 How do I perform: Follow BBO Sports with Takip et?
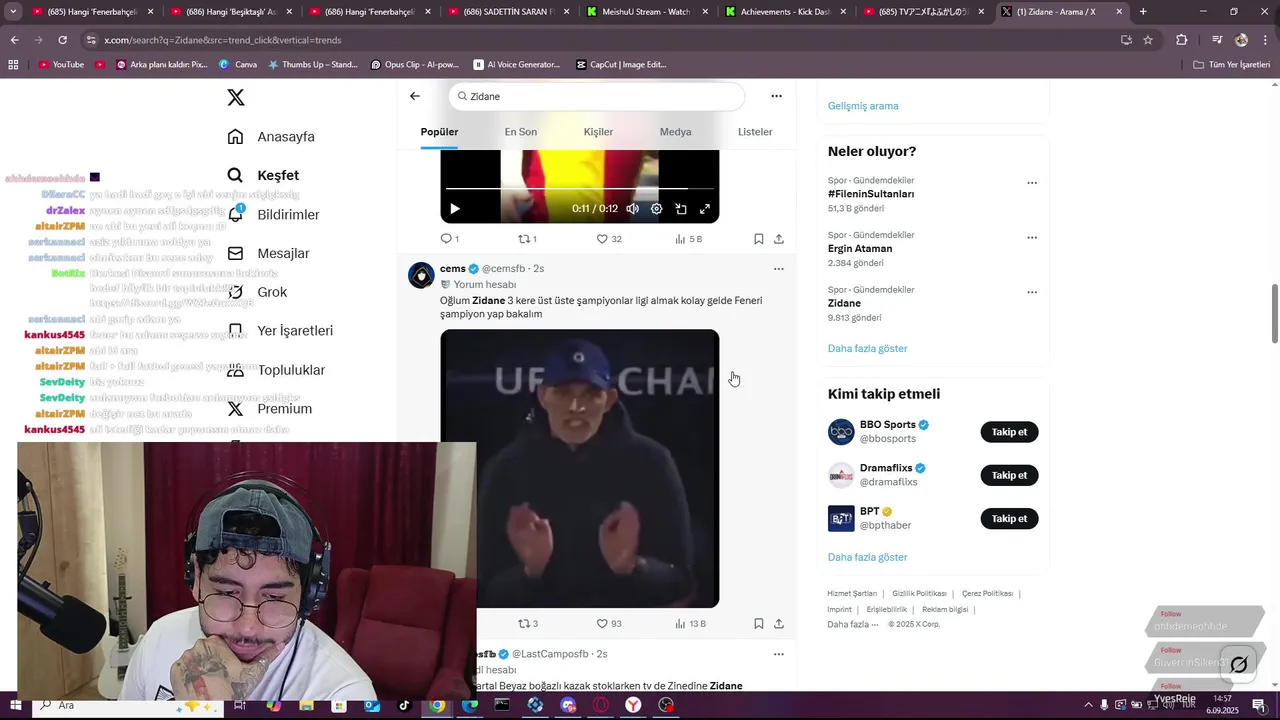tap(1009, 432)
